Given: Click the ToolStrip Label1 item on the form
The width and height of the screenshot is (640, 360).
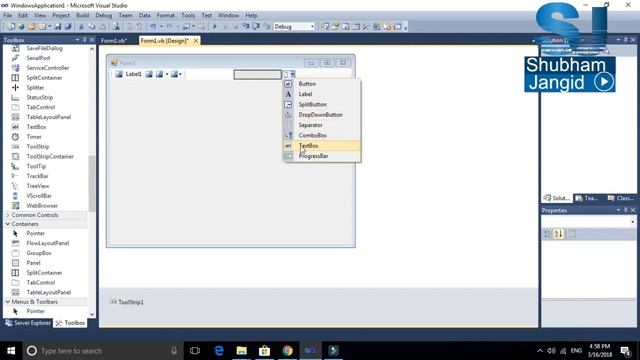Looking at the screenshot, I should click(x=133, y=74).
